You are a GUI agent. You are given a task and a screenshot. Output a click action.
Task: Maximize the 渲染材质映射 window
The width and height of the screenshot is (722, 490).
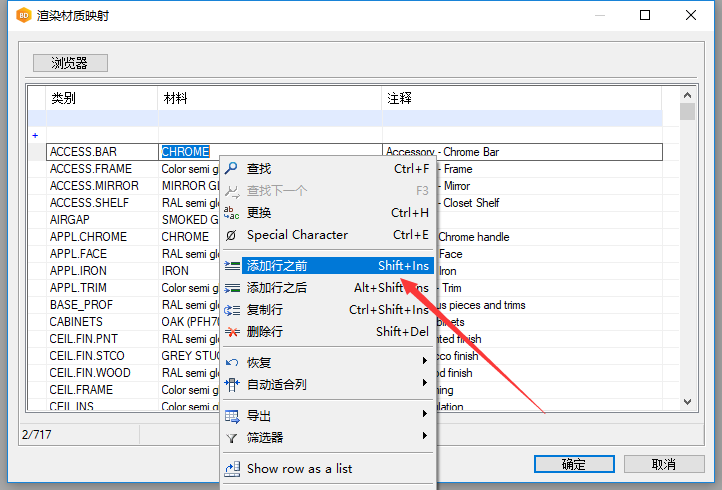(x=645, y=15)
